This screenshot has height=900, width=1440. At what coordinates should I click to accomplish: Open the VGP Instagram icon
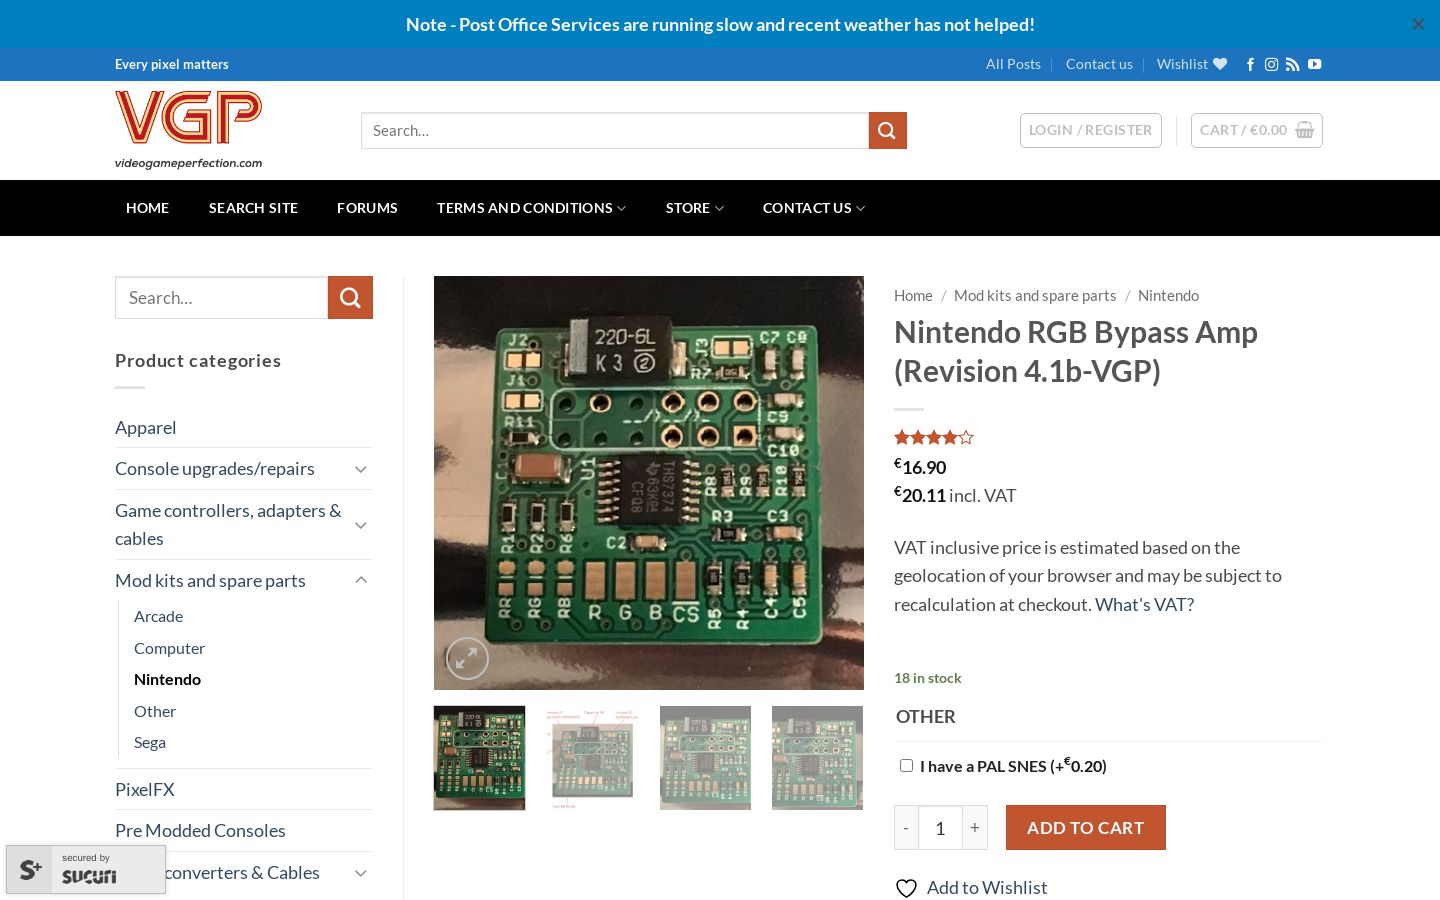pyautogui.click(x=1271, y=64)
